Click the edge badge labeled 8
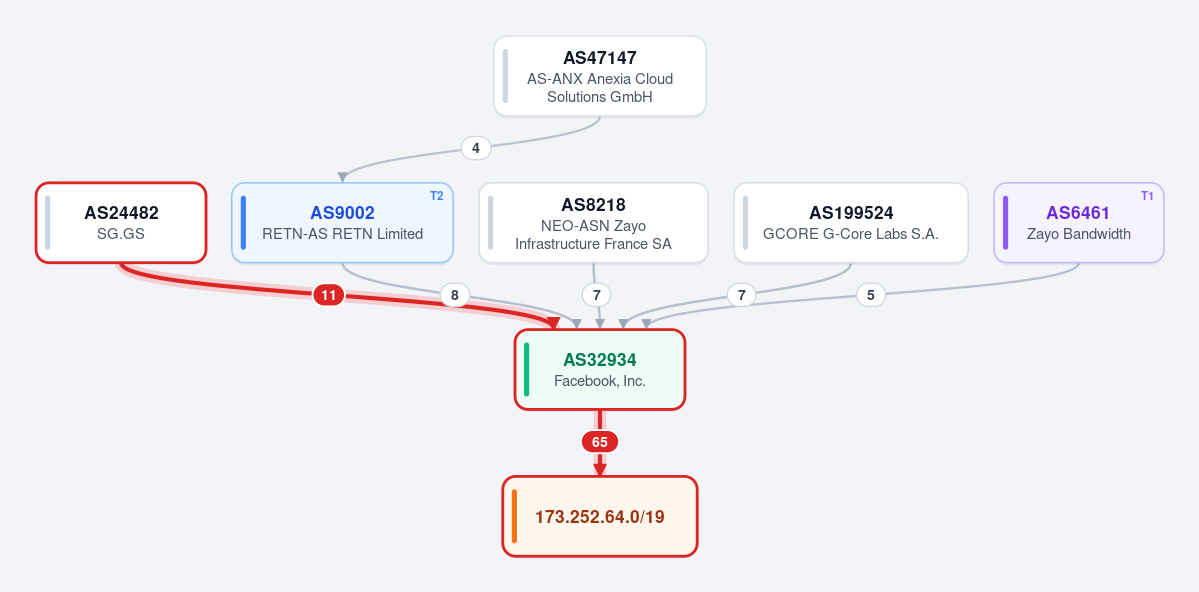The width and height of the screenshot is (1199, 592). pyautogui.click(x=454, y=294)
